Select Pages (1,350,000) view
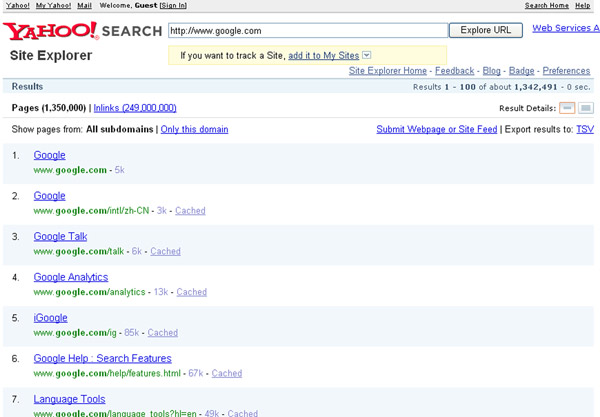This screenshot has width=600, height=417. (49, 108)
